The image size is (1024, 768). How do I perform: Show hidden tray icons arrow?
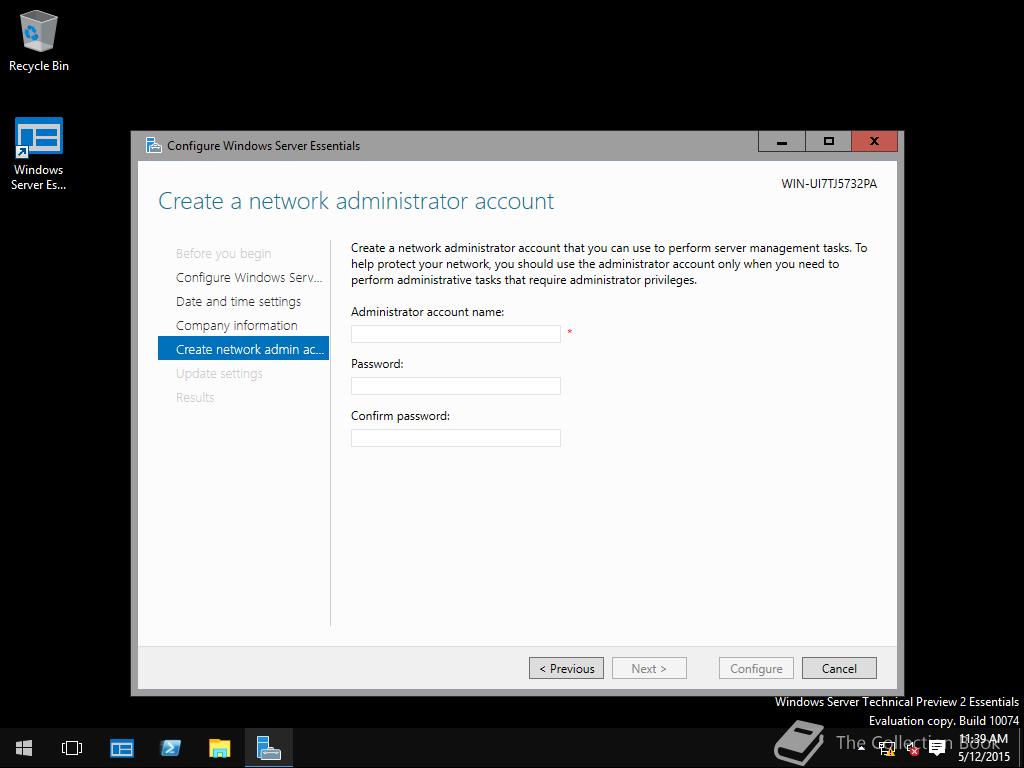861,748
